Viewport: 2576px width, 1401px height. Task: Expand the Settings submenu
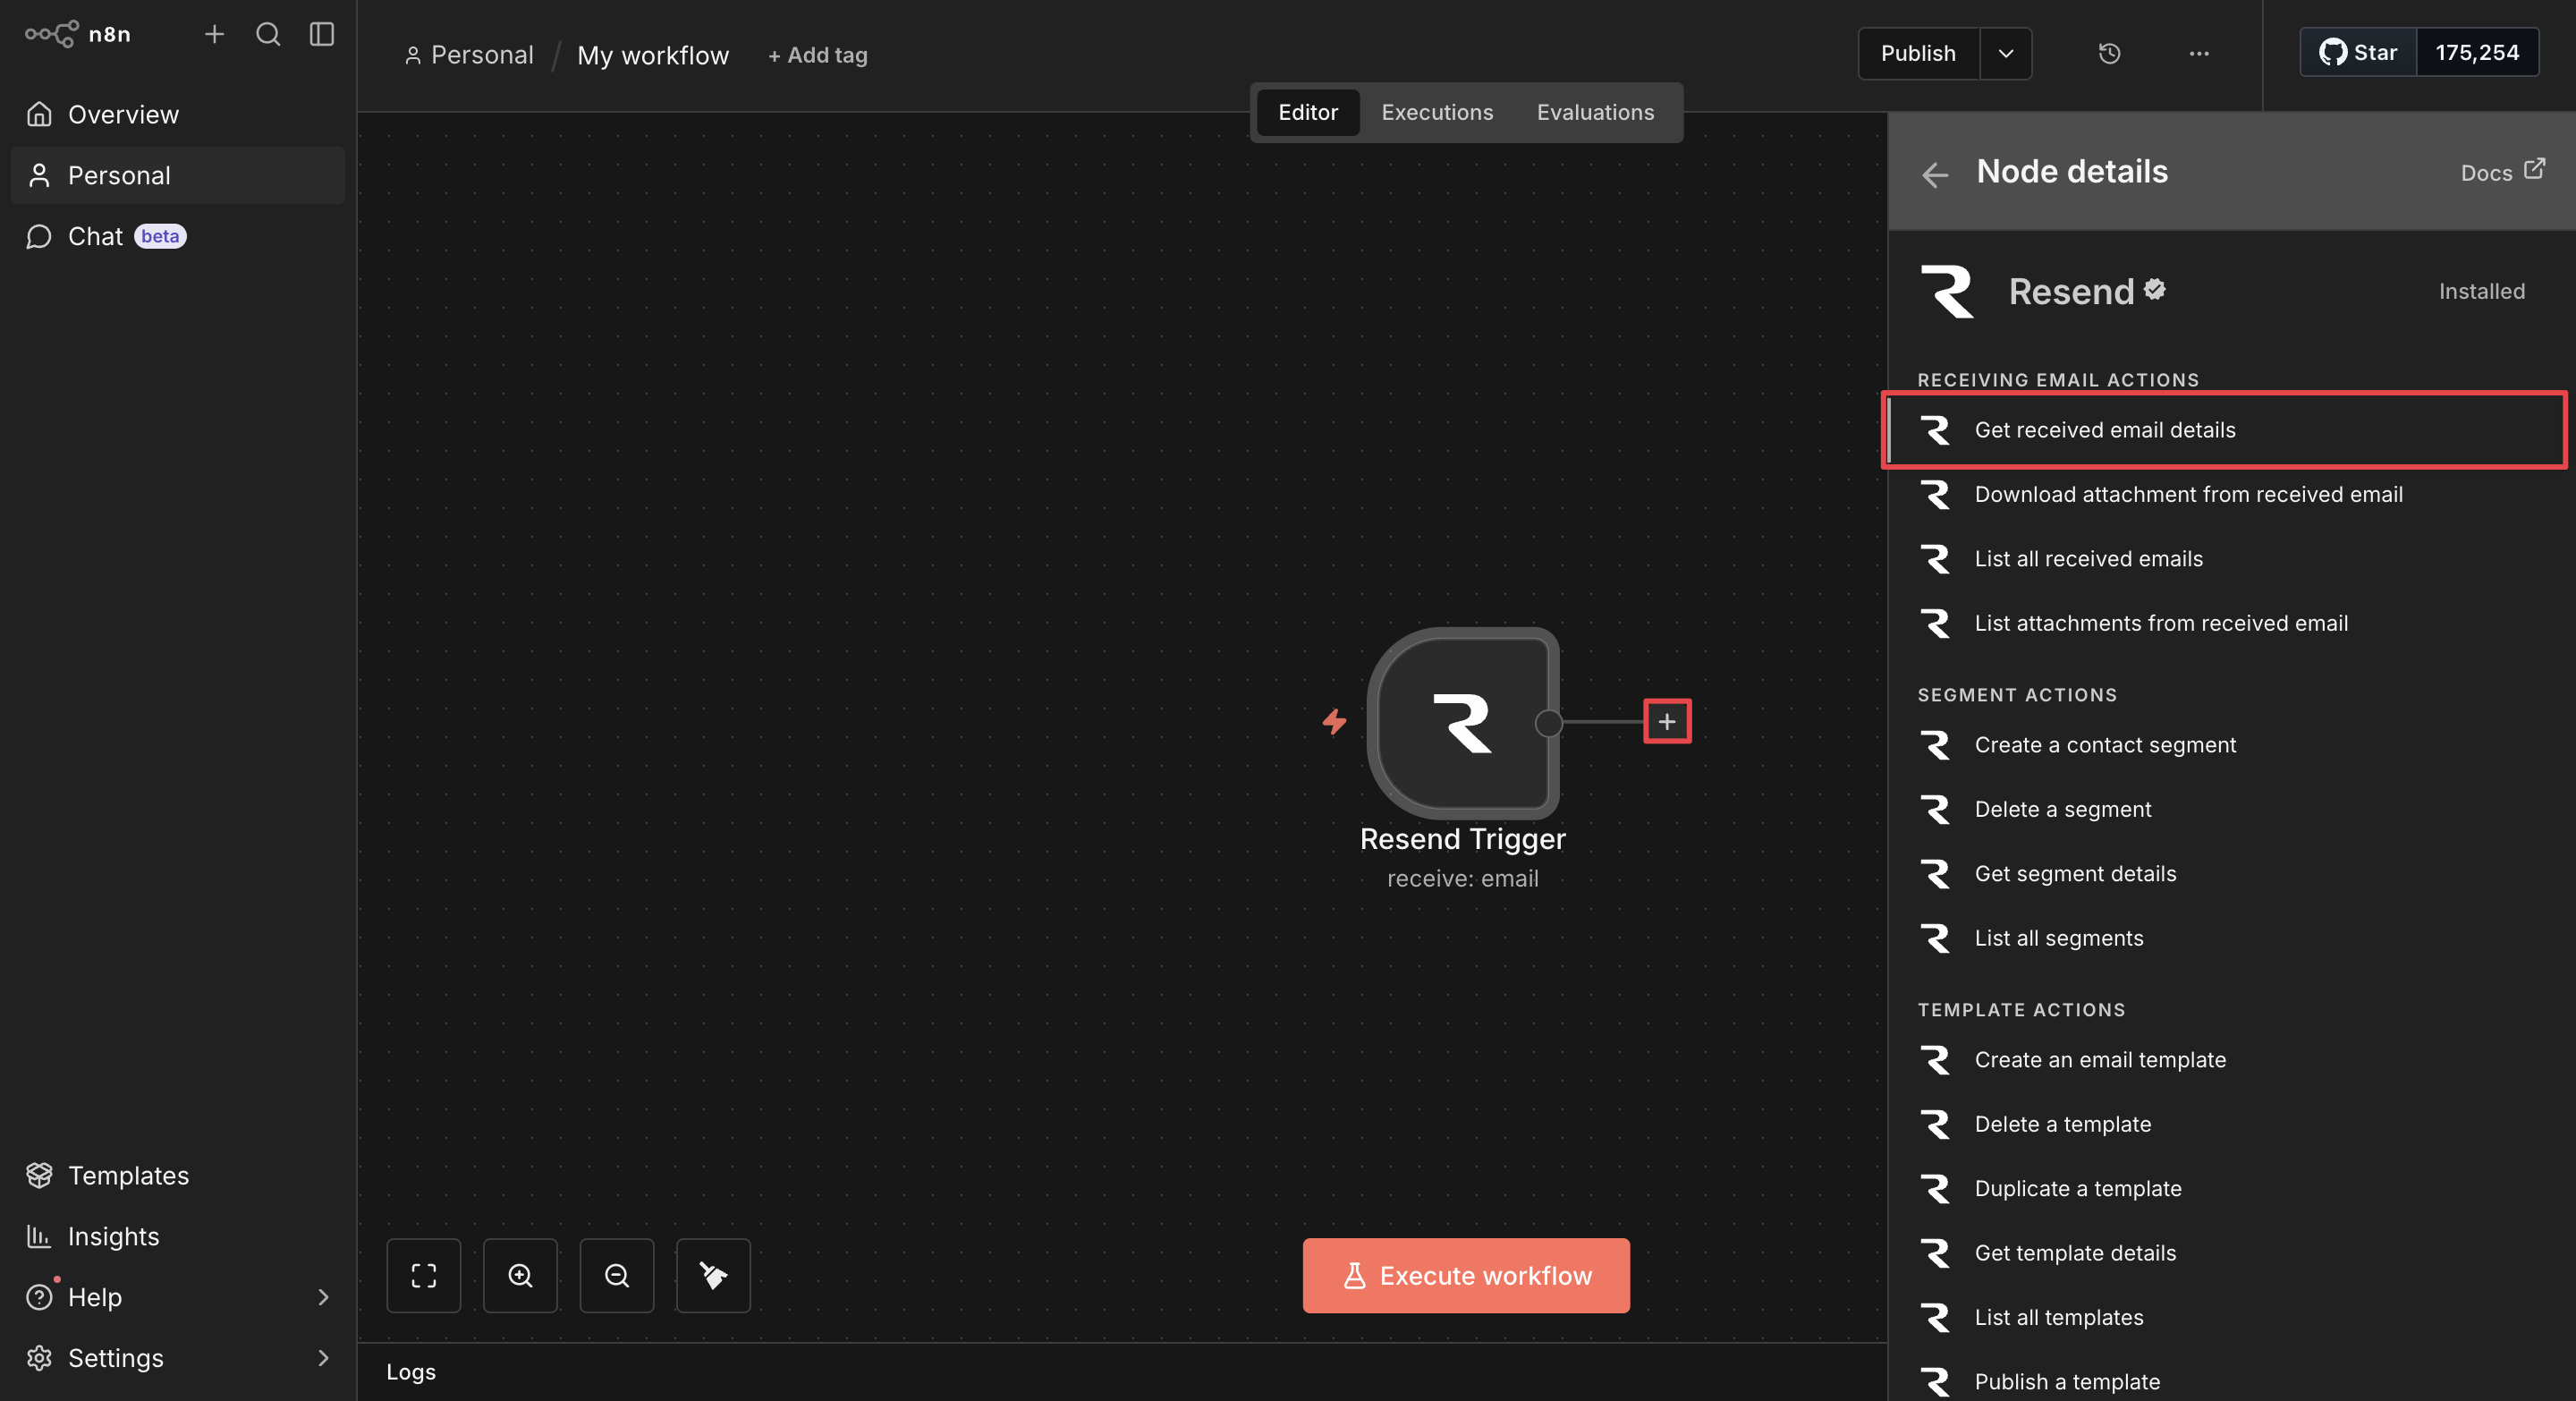pos(322,1358)
